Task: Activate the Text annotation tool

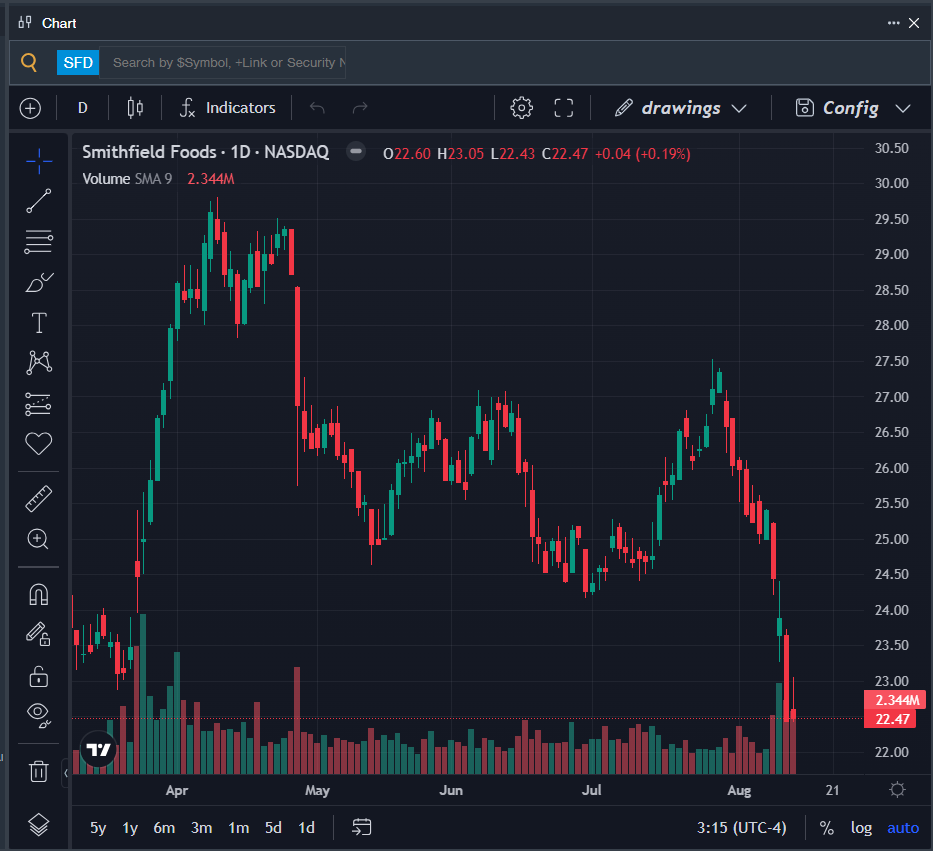Action: pyautogui.click(x=39, y=323)
